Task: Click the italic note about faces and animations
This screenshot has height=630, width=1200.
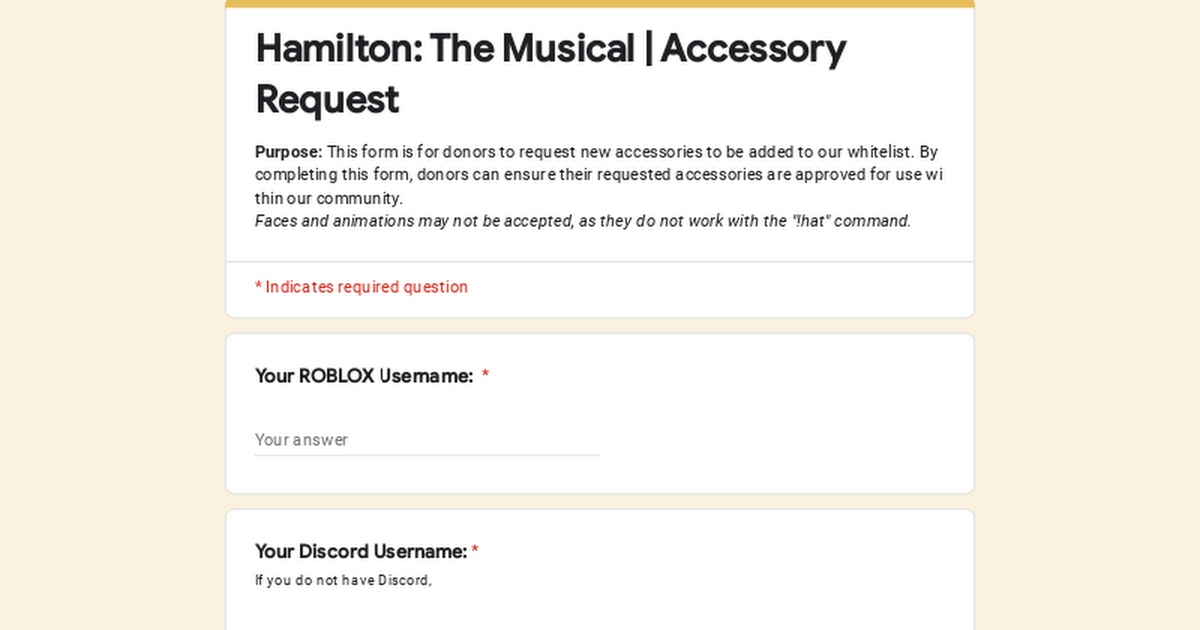Action: [583, 220]
